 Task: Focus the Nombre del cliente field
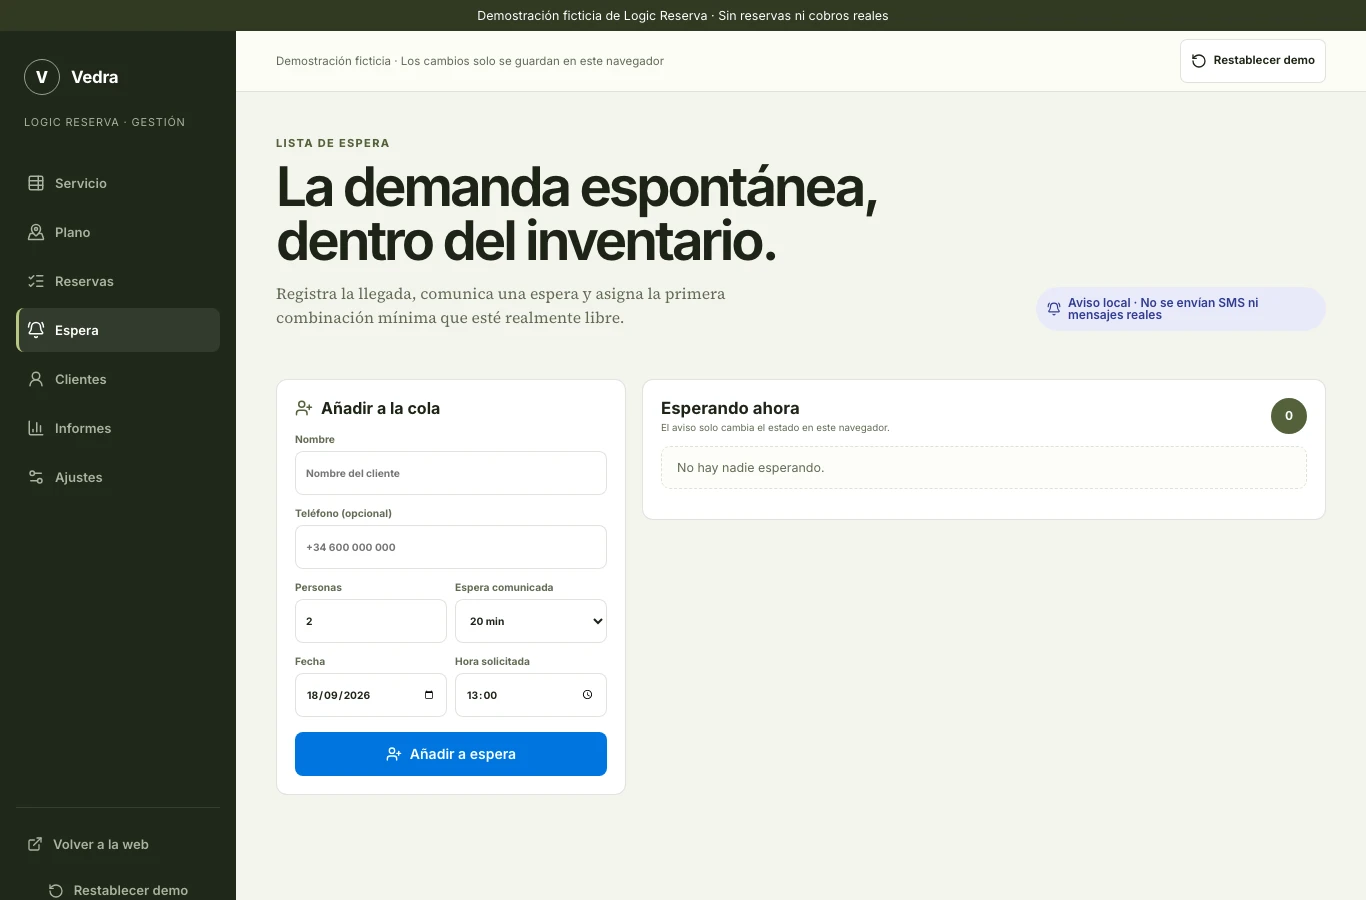[x=451, y=473]
